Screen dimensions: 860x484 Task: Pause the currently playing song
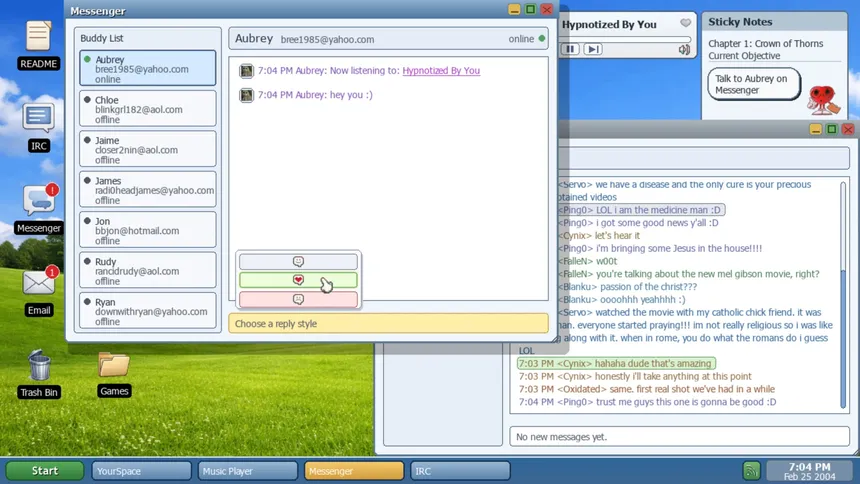570,49
